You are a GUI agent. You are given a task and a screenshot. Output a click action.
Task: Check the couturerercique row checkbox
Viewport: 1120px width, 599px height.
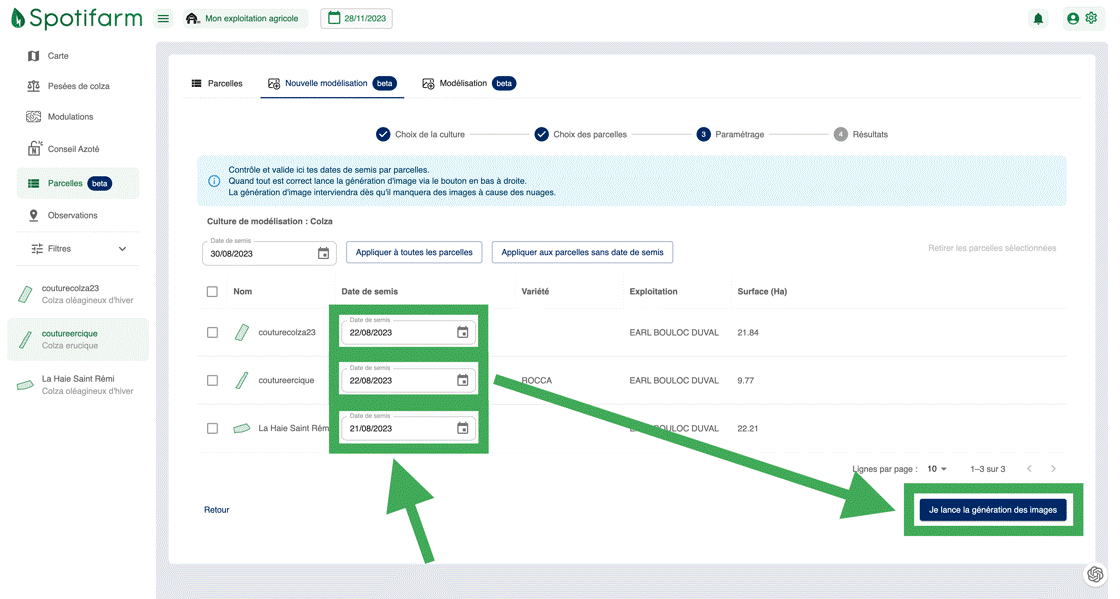coord(212,380)
